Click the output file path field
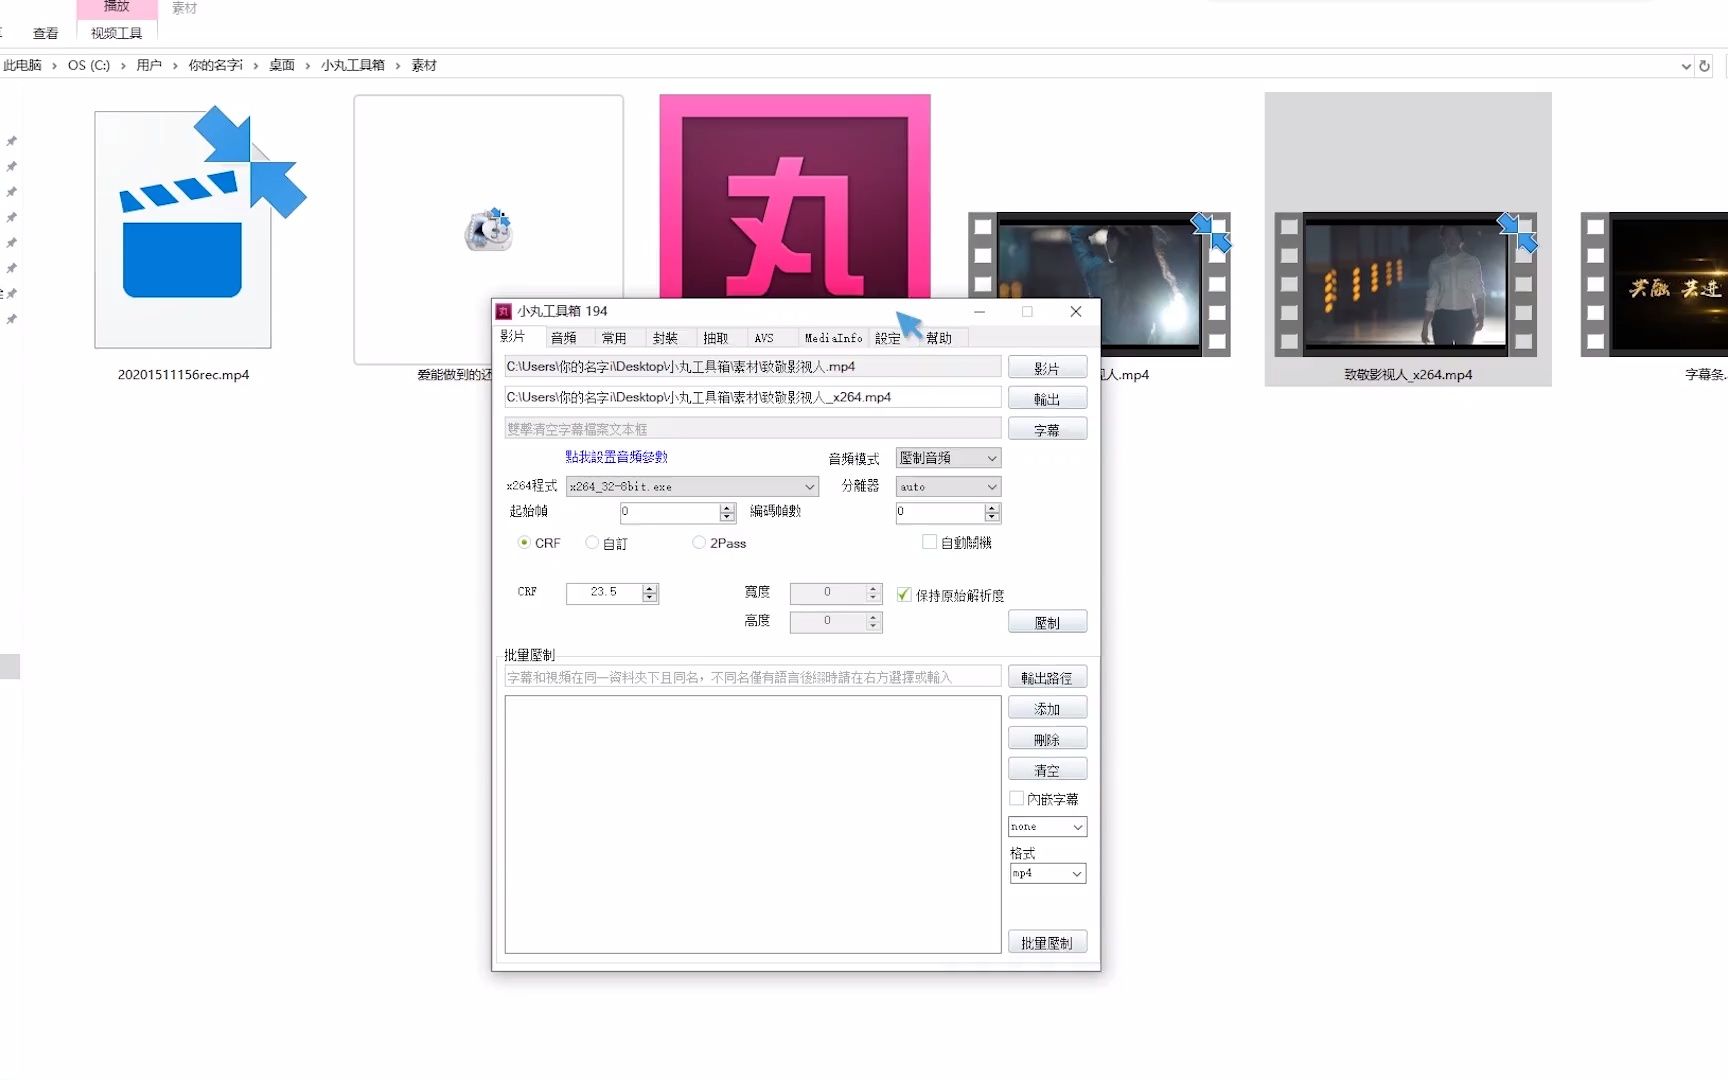The height and width of the screenshot is (1080, 1728). point(752,397)
